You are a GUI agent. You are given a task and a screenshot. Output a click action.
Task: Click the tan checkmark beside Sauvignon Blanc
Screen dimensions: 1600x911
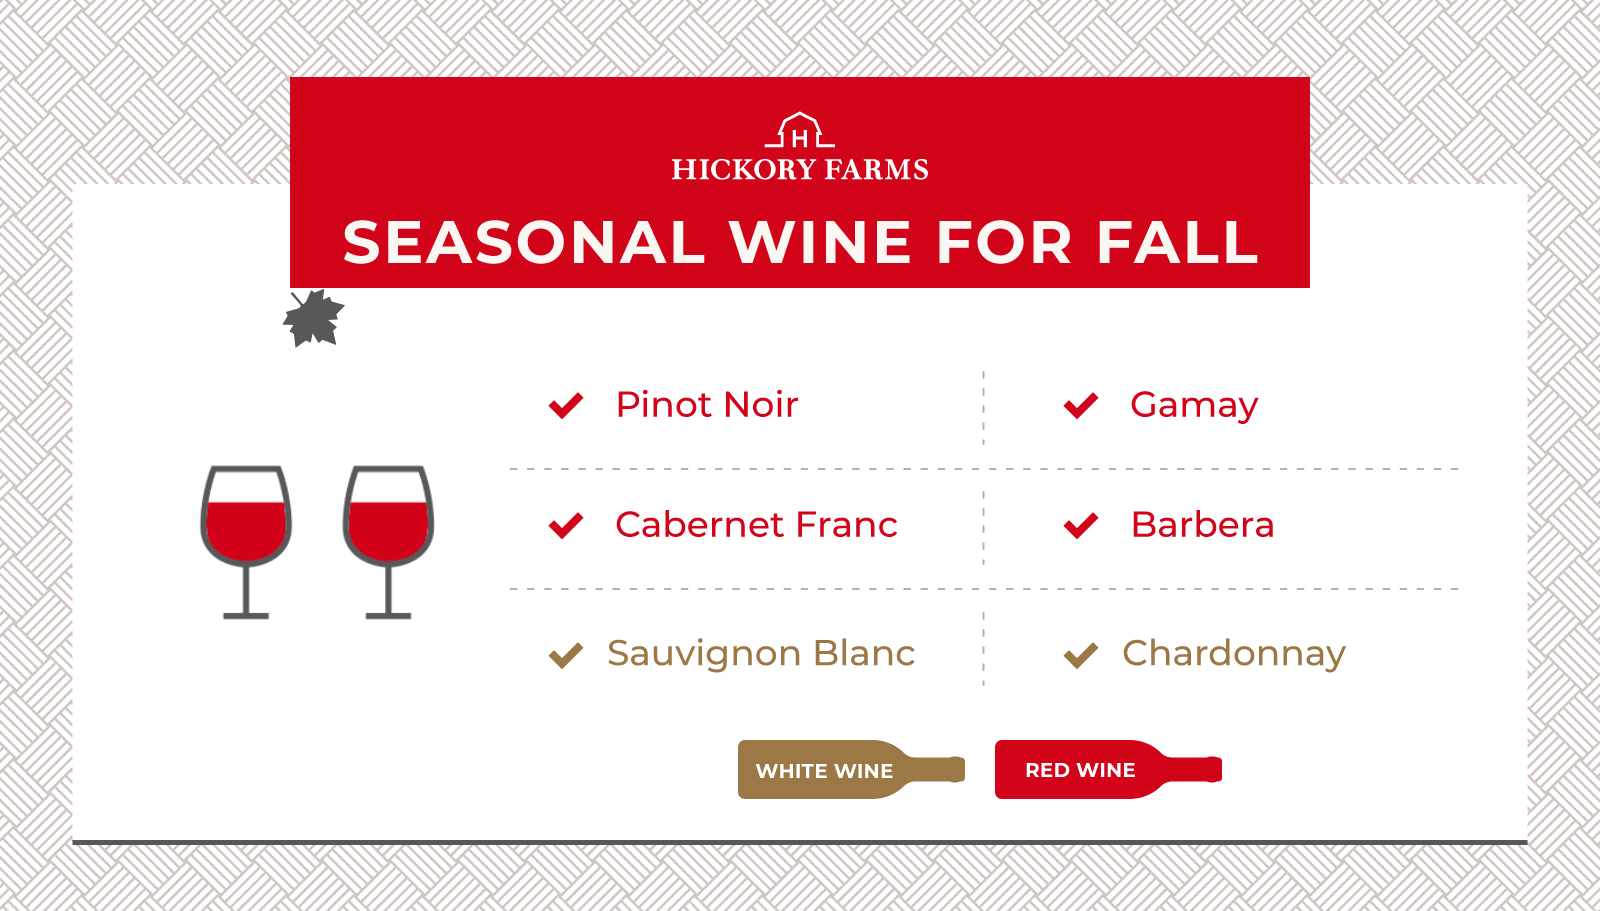[566, 655]
